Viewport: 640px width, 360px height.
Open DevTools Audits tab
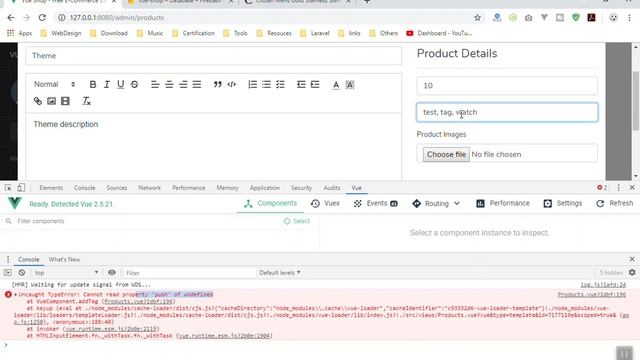click(x=332, y=188)
